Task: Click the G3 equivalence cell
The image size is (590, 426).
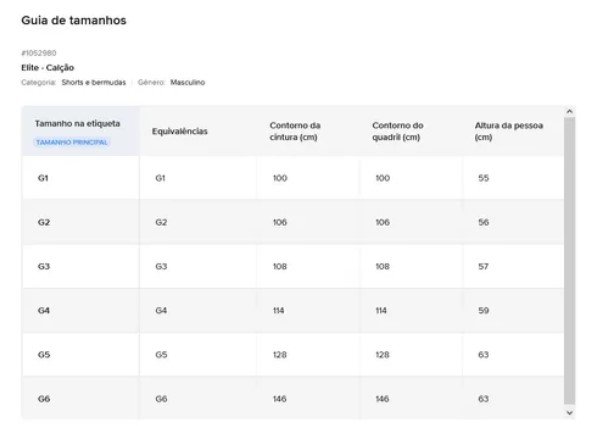Action: [x=198, y=266]
